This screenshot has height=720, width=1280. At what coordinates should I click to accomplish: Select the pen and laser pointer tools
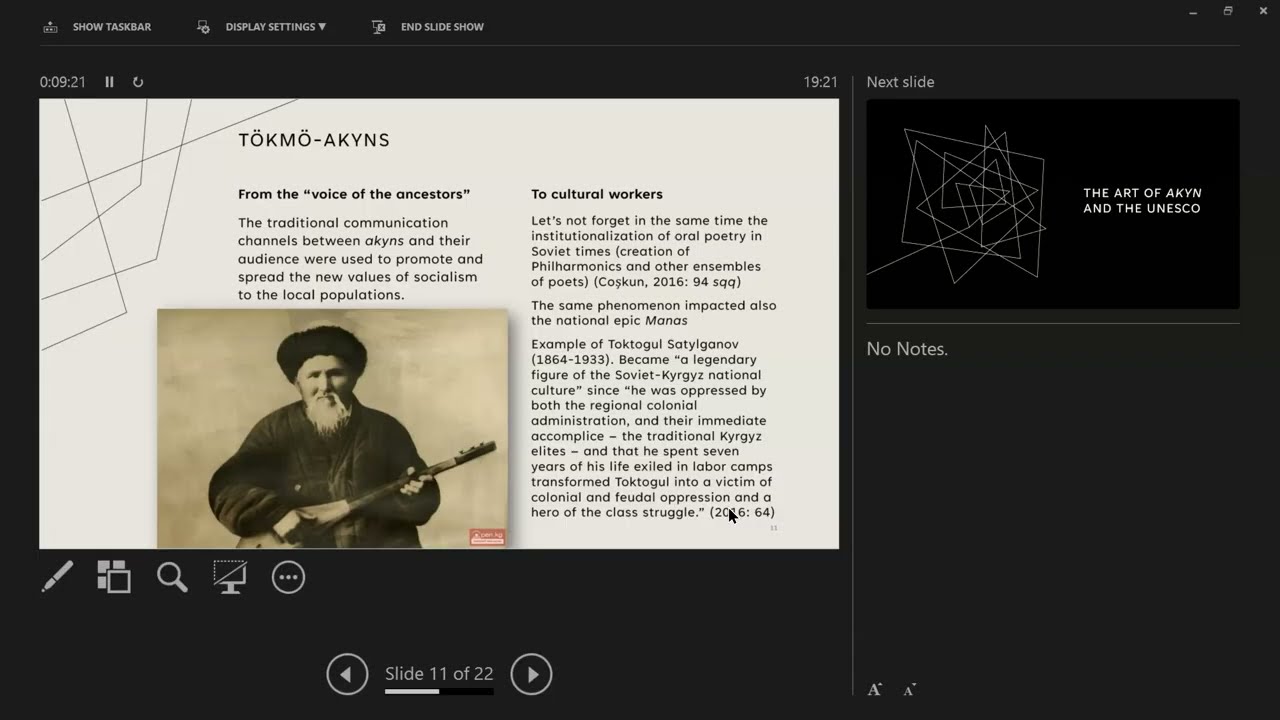[57, 577]
